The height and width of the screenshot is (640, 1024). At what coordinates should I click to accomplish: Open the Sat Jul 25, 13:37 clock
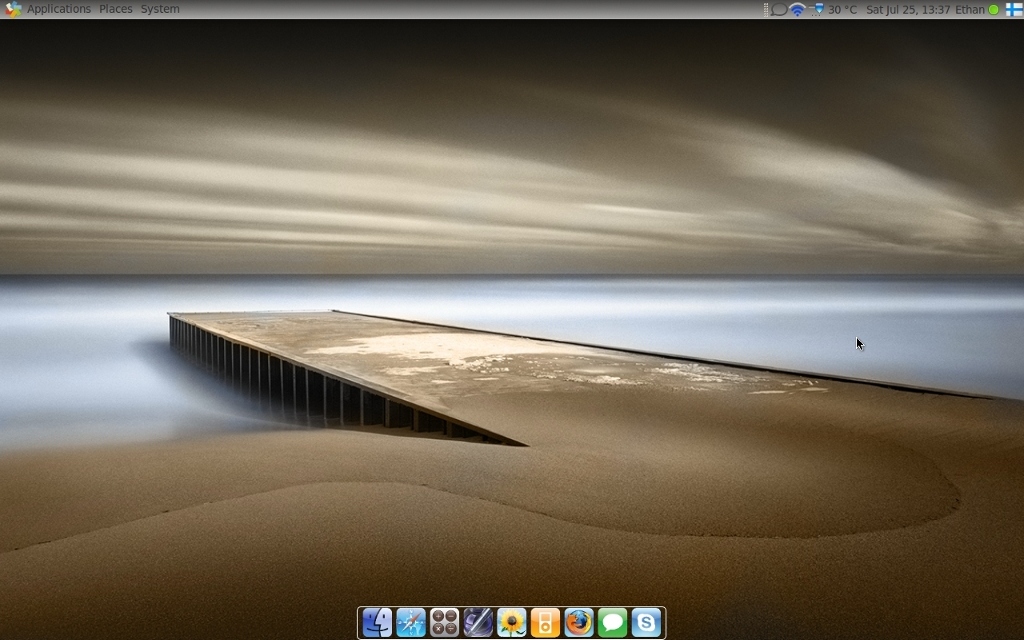coord(908,10)
